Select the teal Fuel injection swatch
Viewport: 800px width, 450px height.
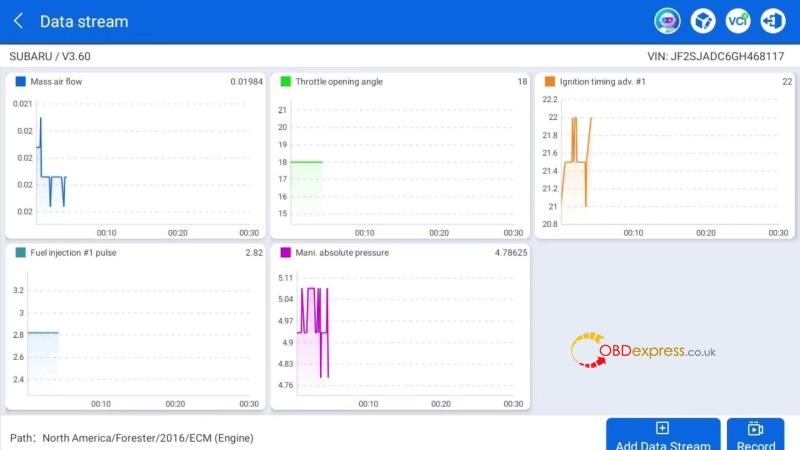[x=20, y=253]
